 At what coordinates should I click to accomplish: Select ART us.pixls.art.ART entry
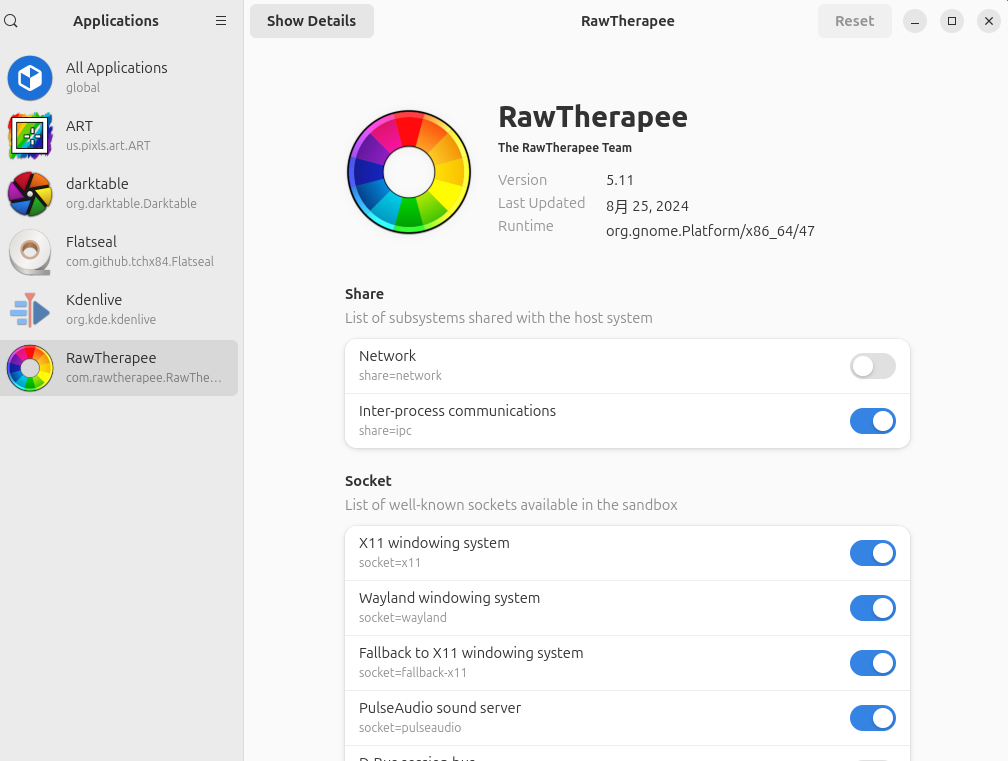point(119,136)
